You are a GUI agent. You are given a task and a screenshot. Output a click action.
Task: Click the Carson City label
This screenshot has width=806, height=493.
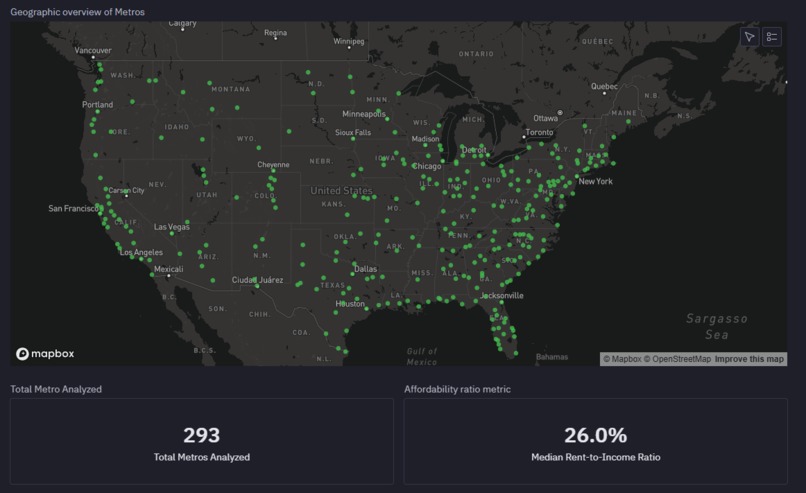126,190
